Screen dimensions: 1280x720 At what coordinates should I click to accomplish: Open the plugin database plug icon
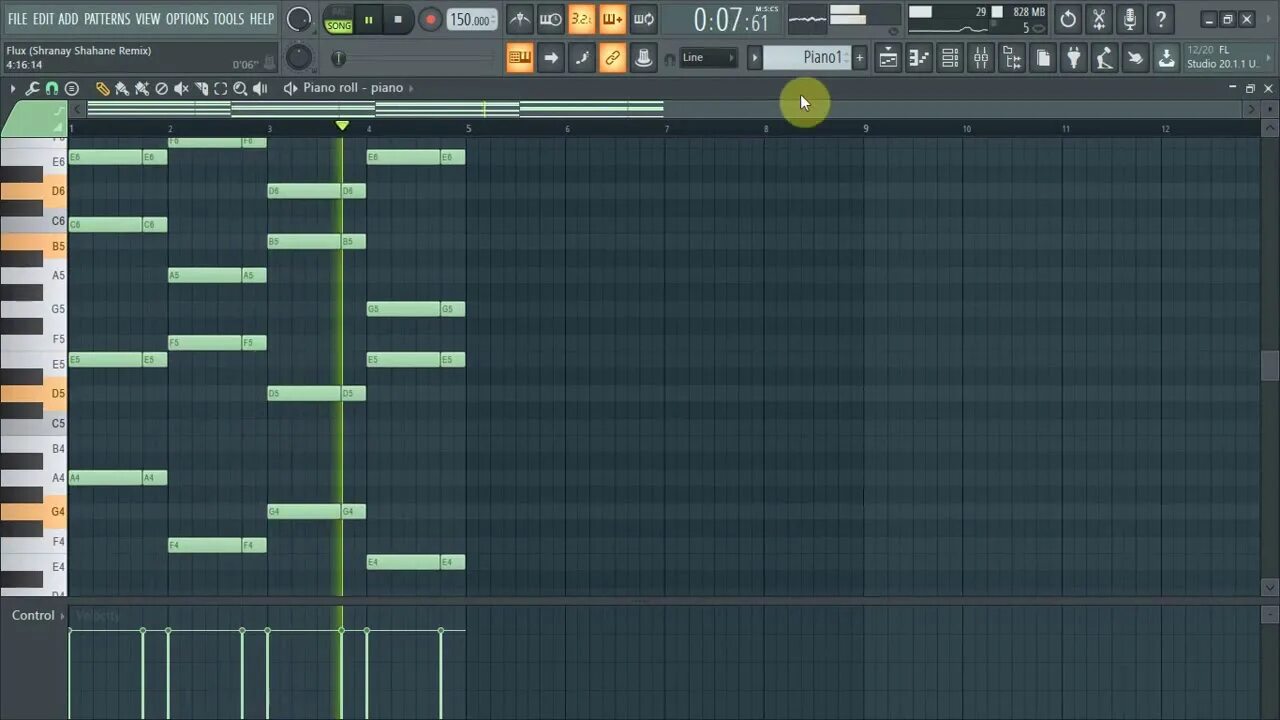[1074, 58]
